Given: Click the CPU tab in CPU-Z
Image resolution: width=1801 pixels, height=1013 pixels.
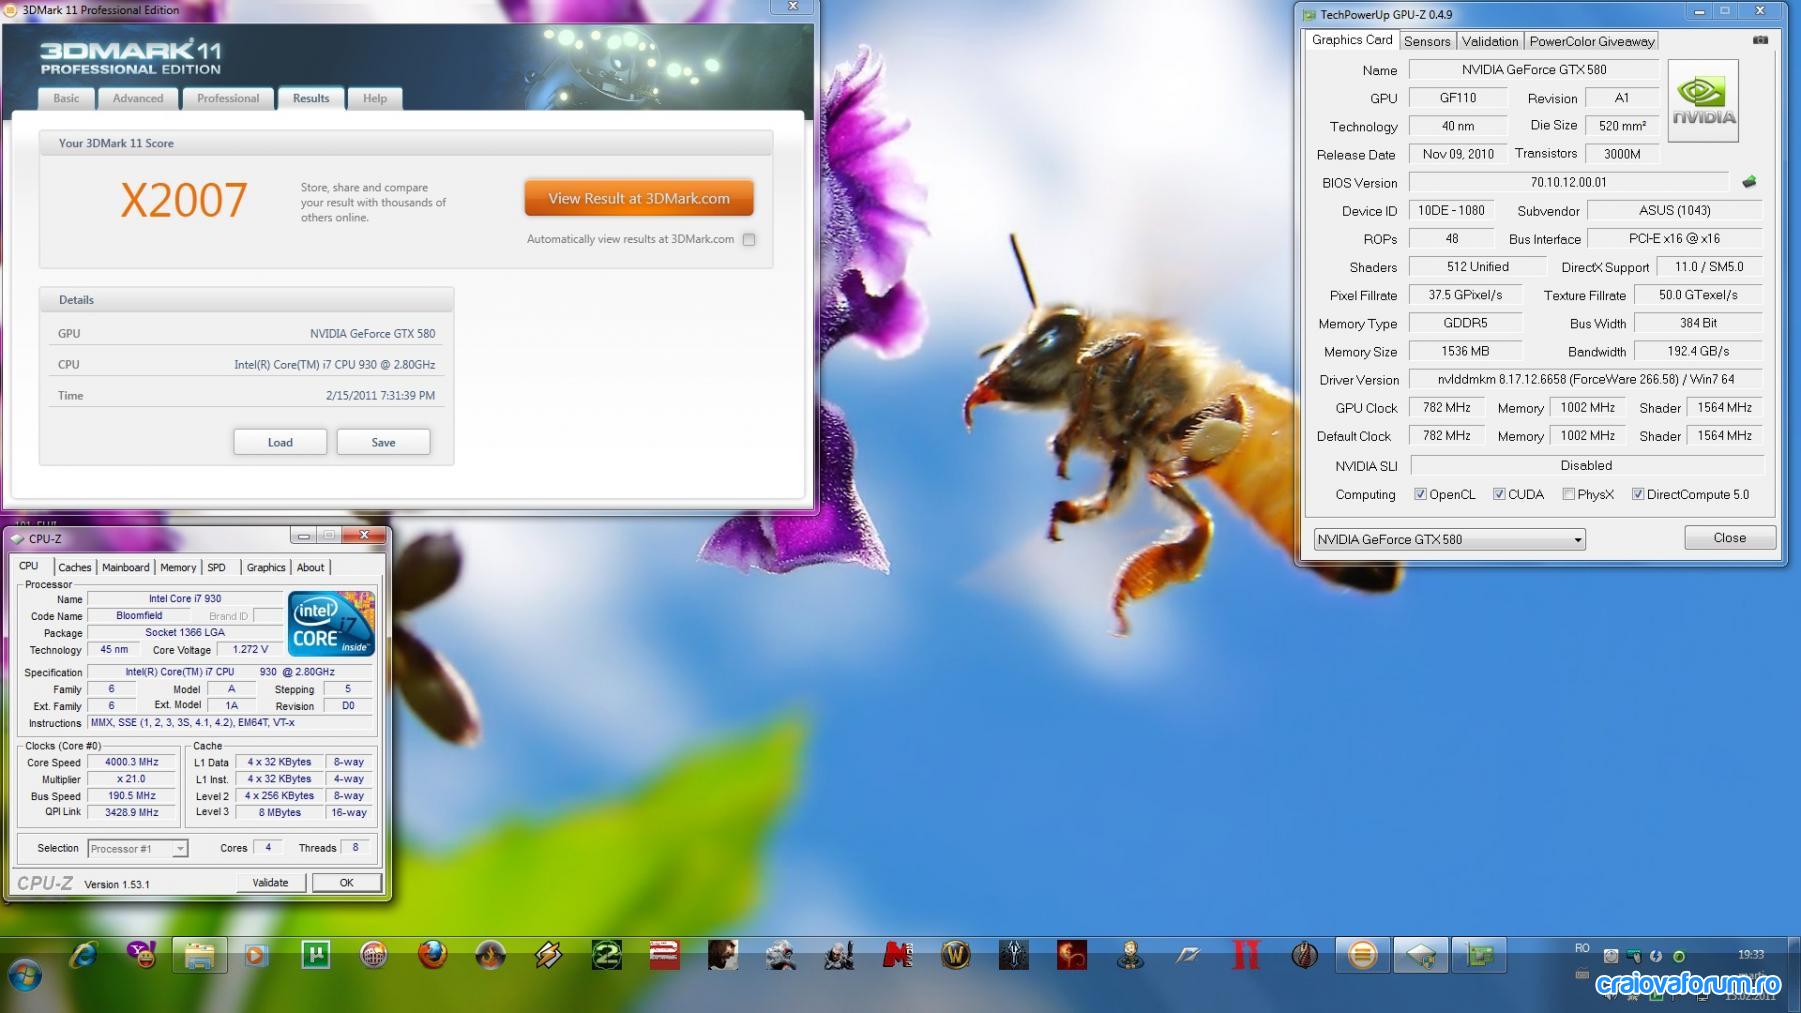Looking at the screenshot, I should click(x=29, y=566).
